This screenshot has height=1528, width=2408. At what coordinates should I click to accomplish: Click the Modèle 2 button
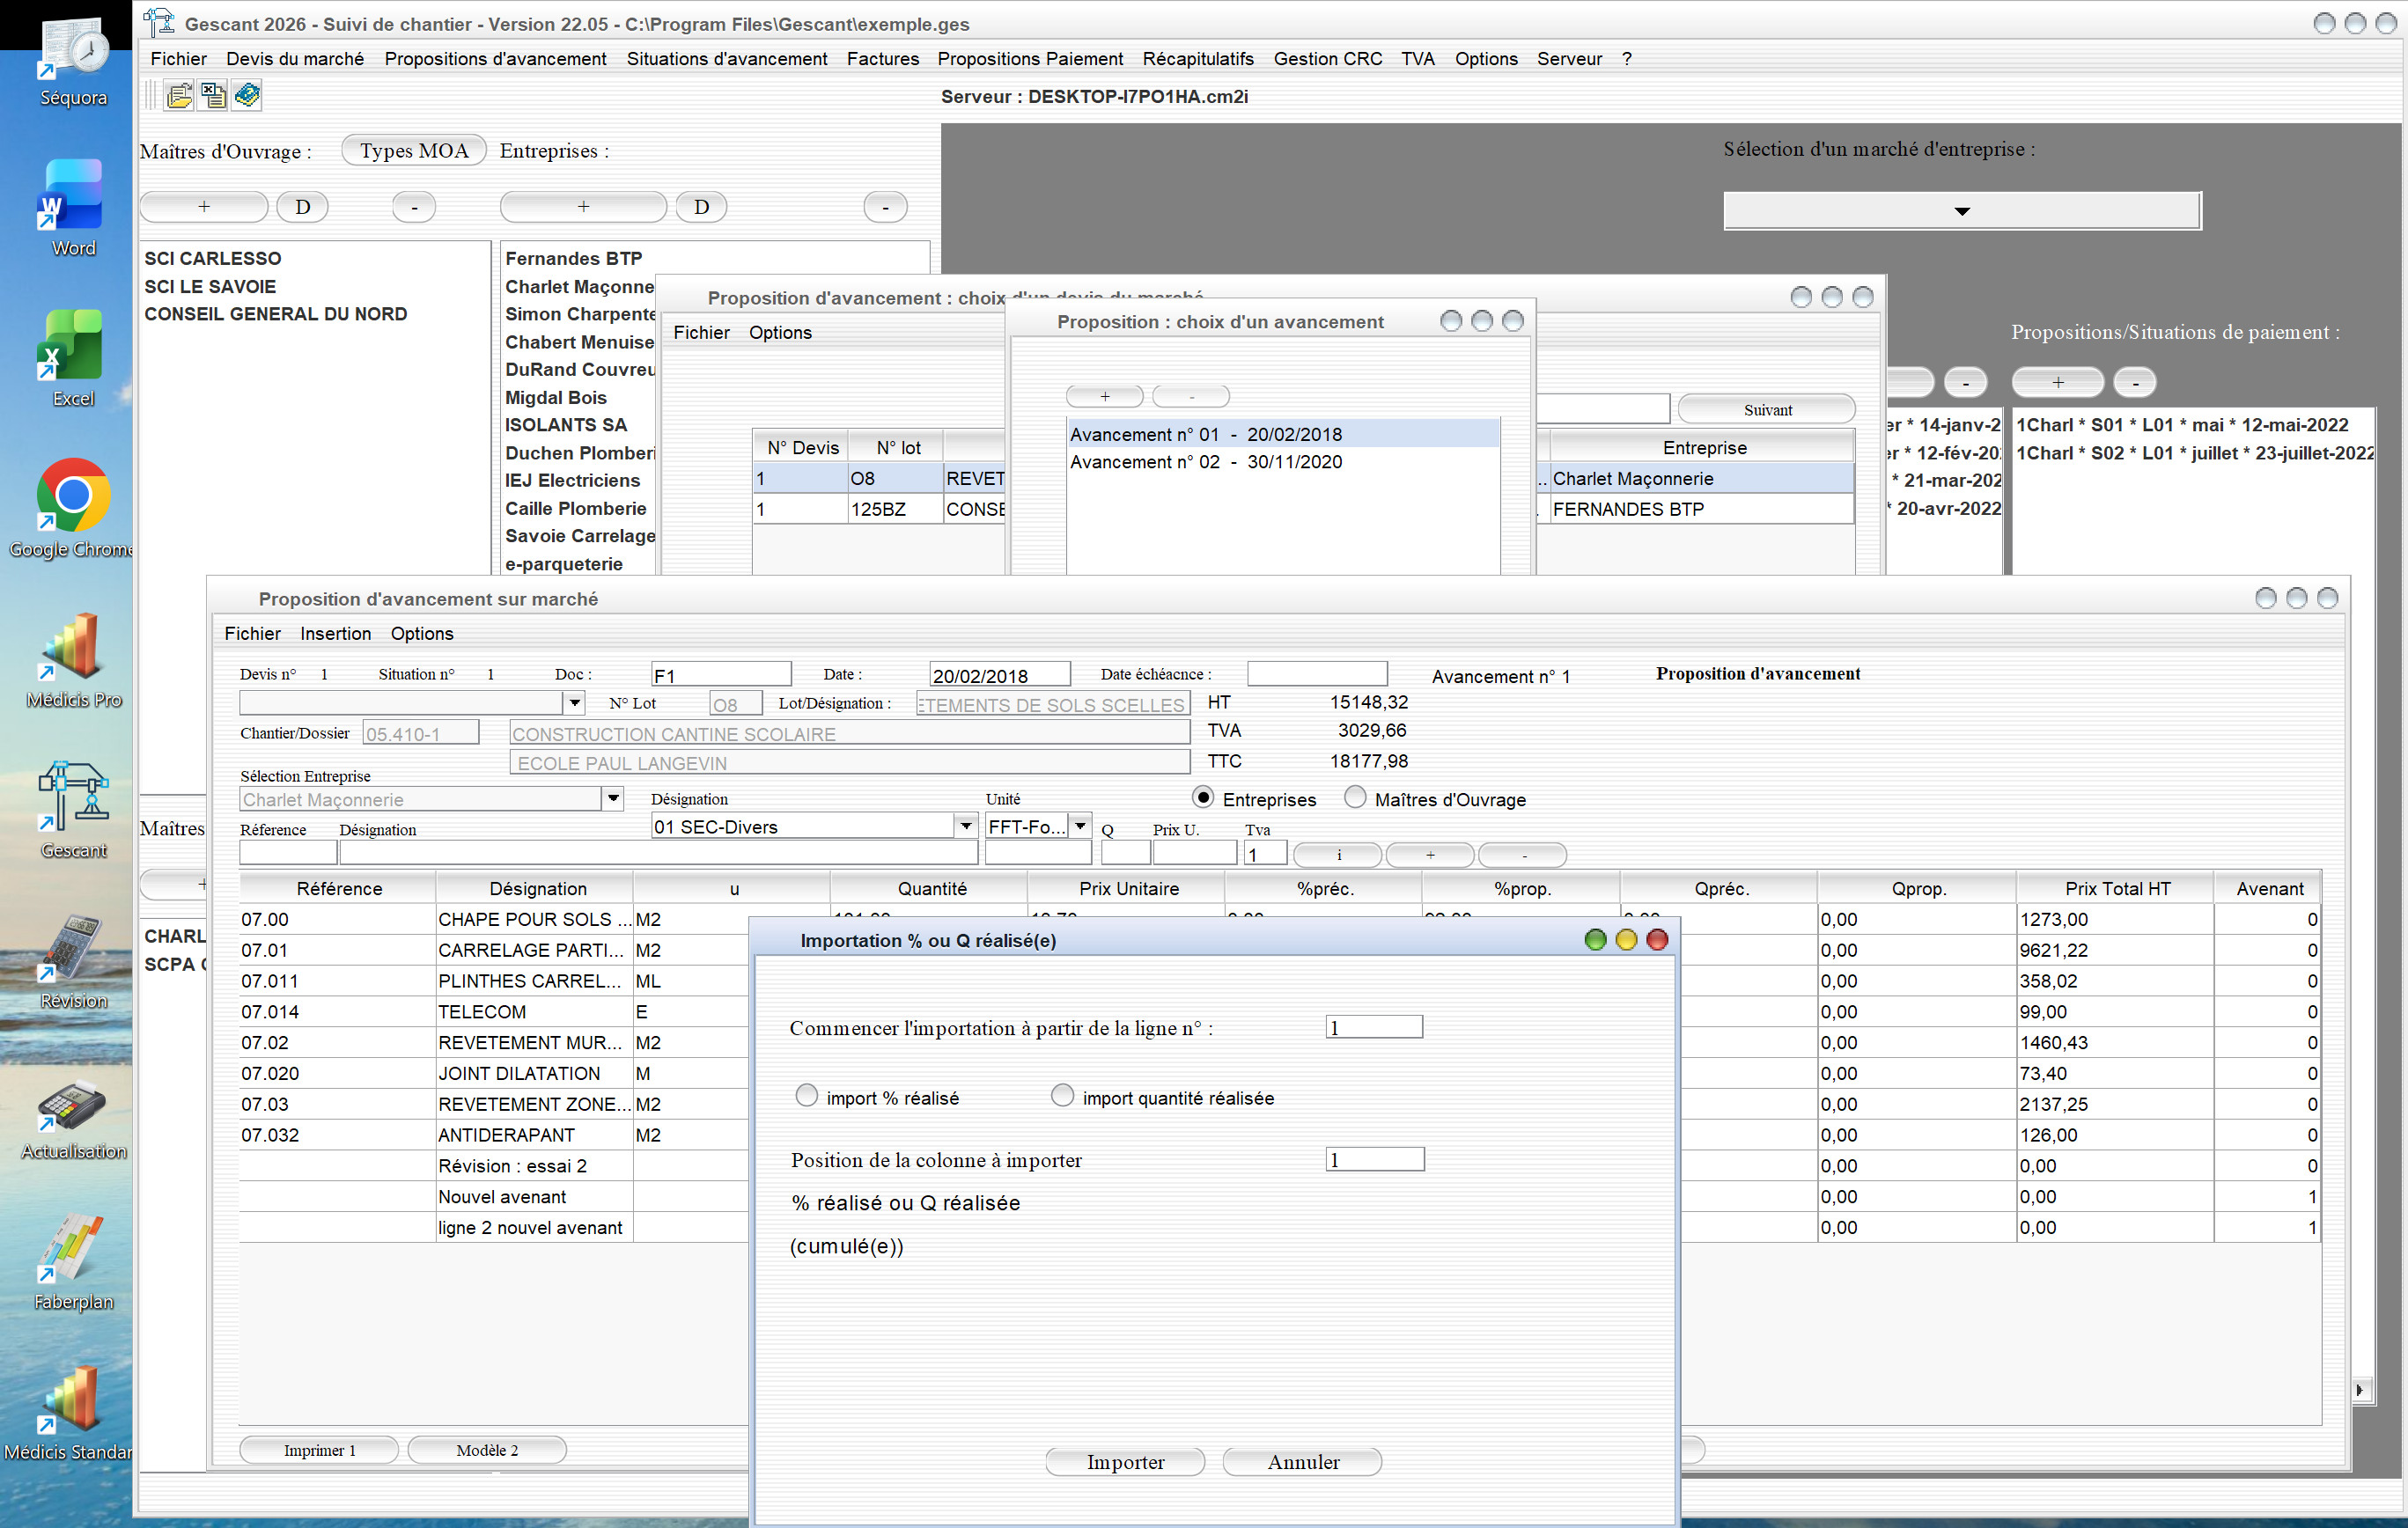pos(487,1450)
